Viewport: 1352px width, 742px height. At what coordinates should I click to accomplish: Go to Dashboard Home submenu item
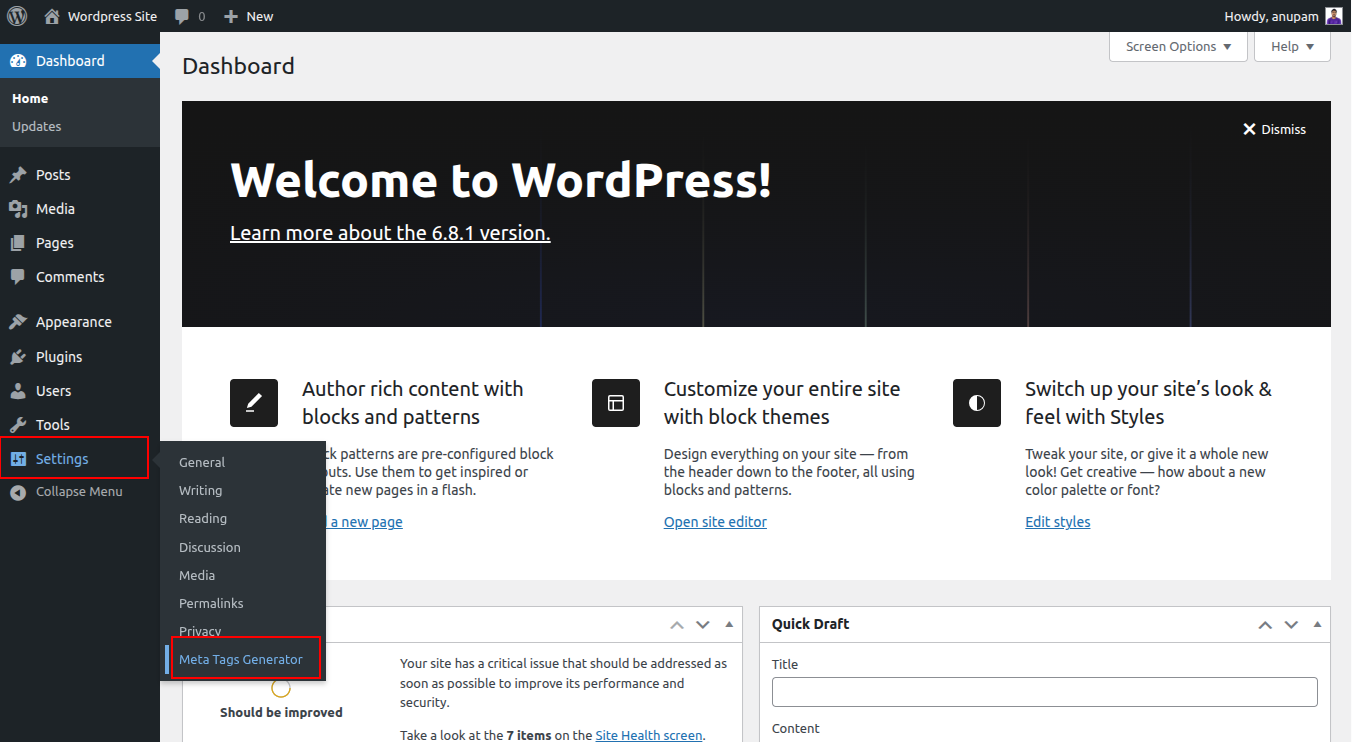[30, 98]
